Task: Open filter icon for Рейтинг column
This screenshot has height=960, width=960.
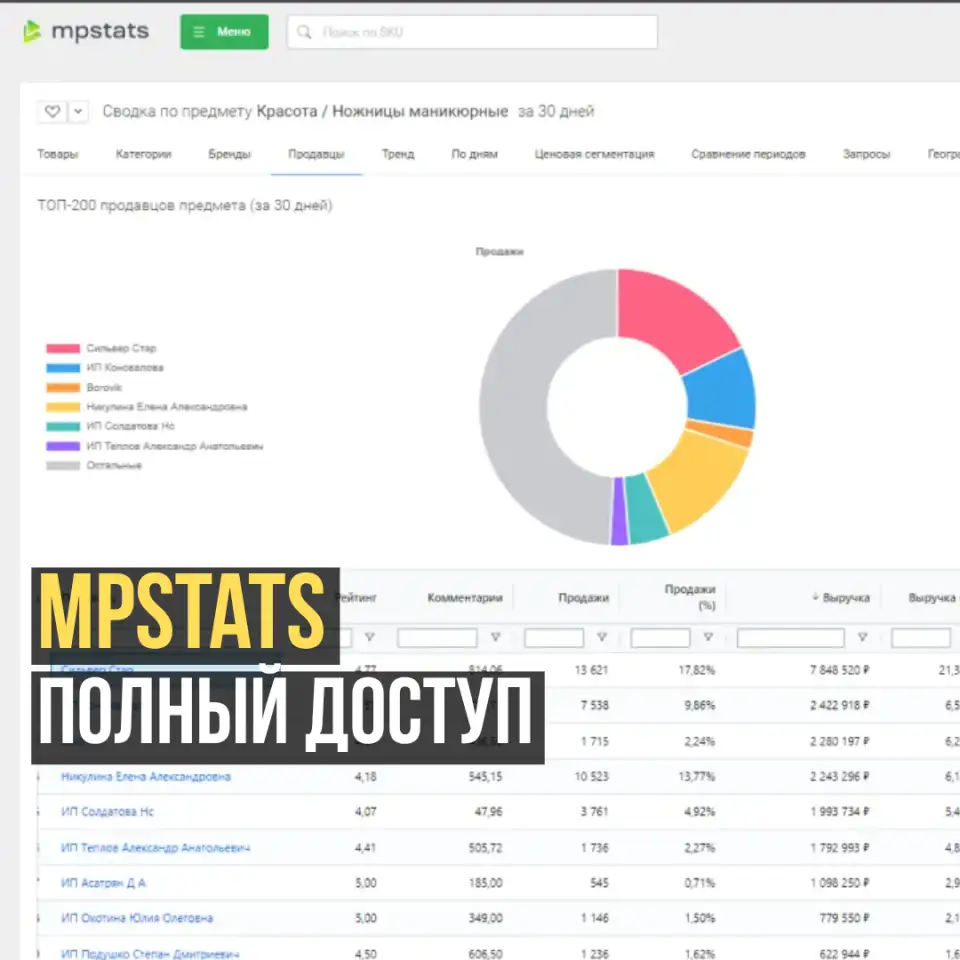Action: click(370, 637)
